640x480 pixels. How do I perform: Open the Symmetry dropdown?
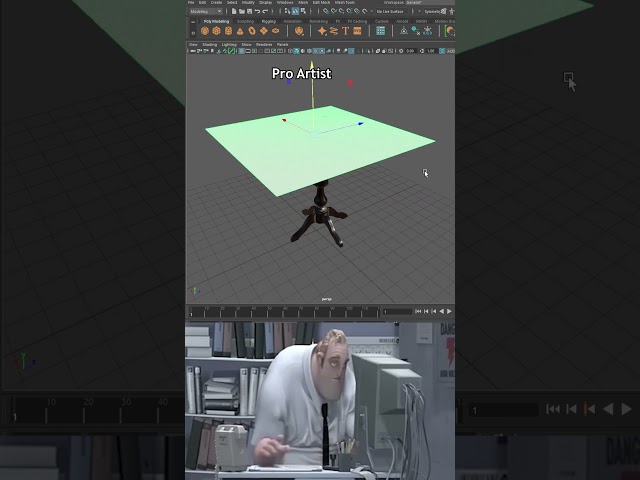[x=435, y=11]
